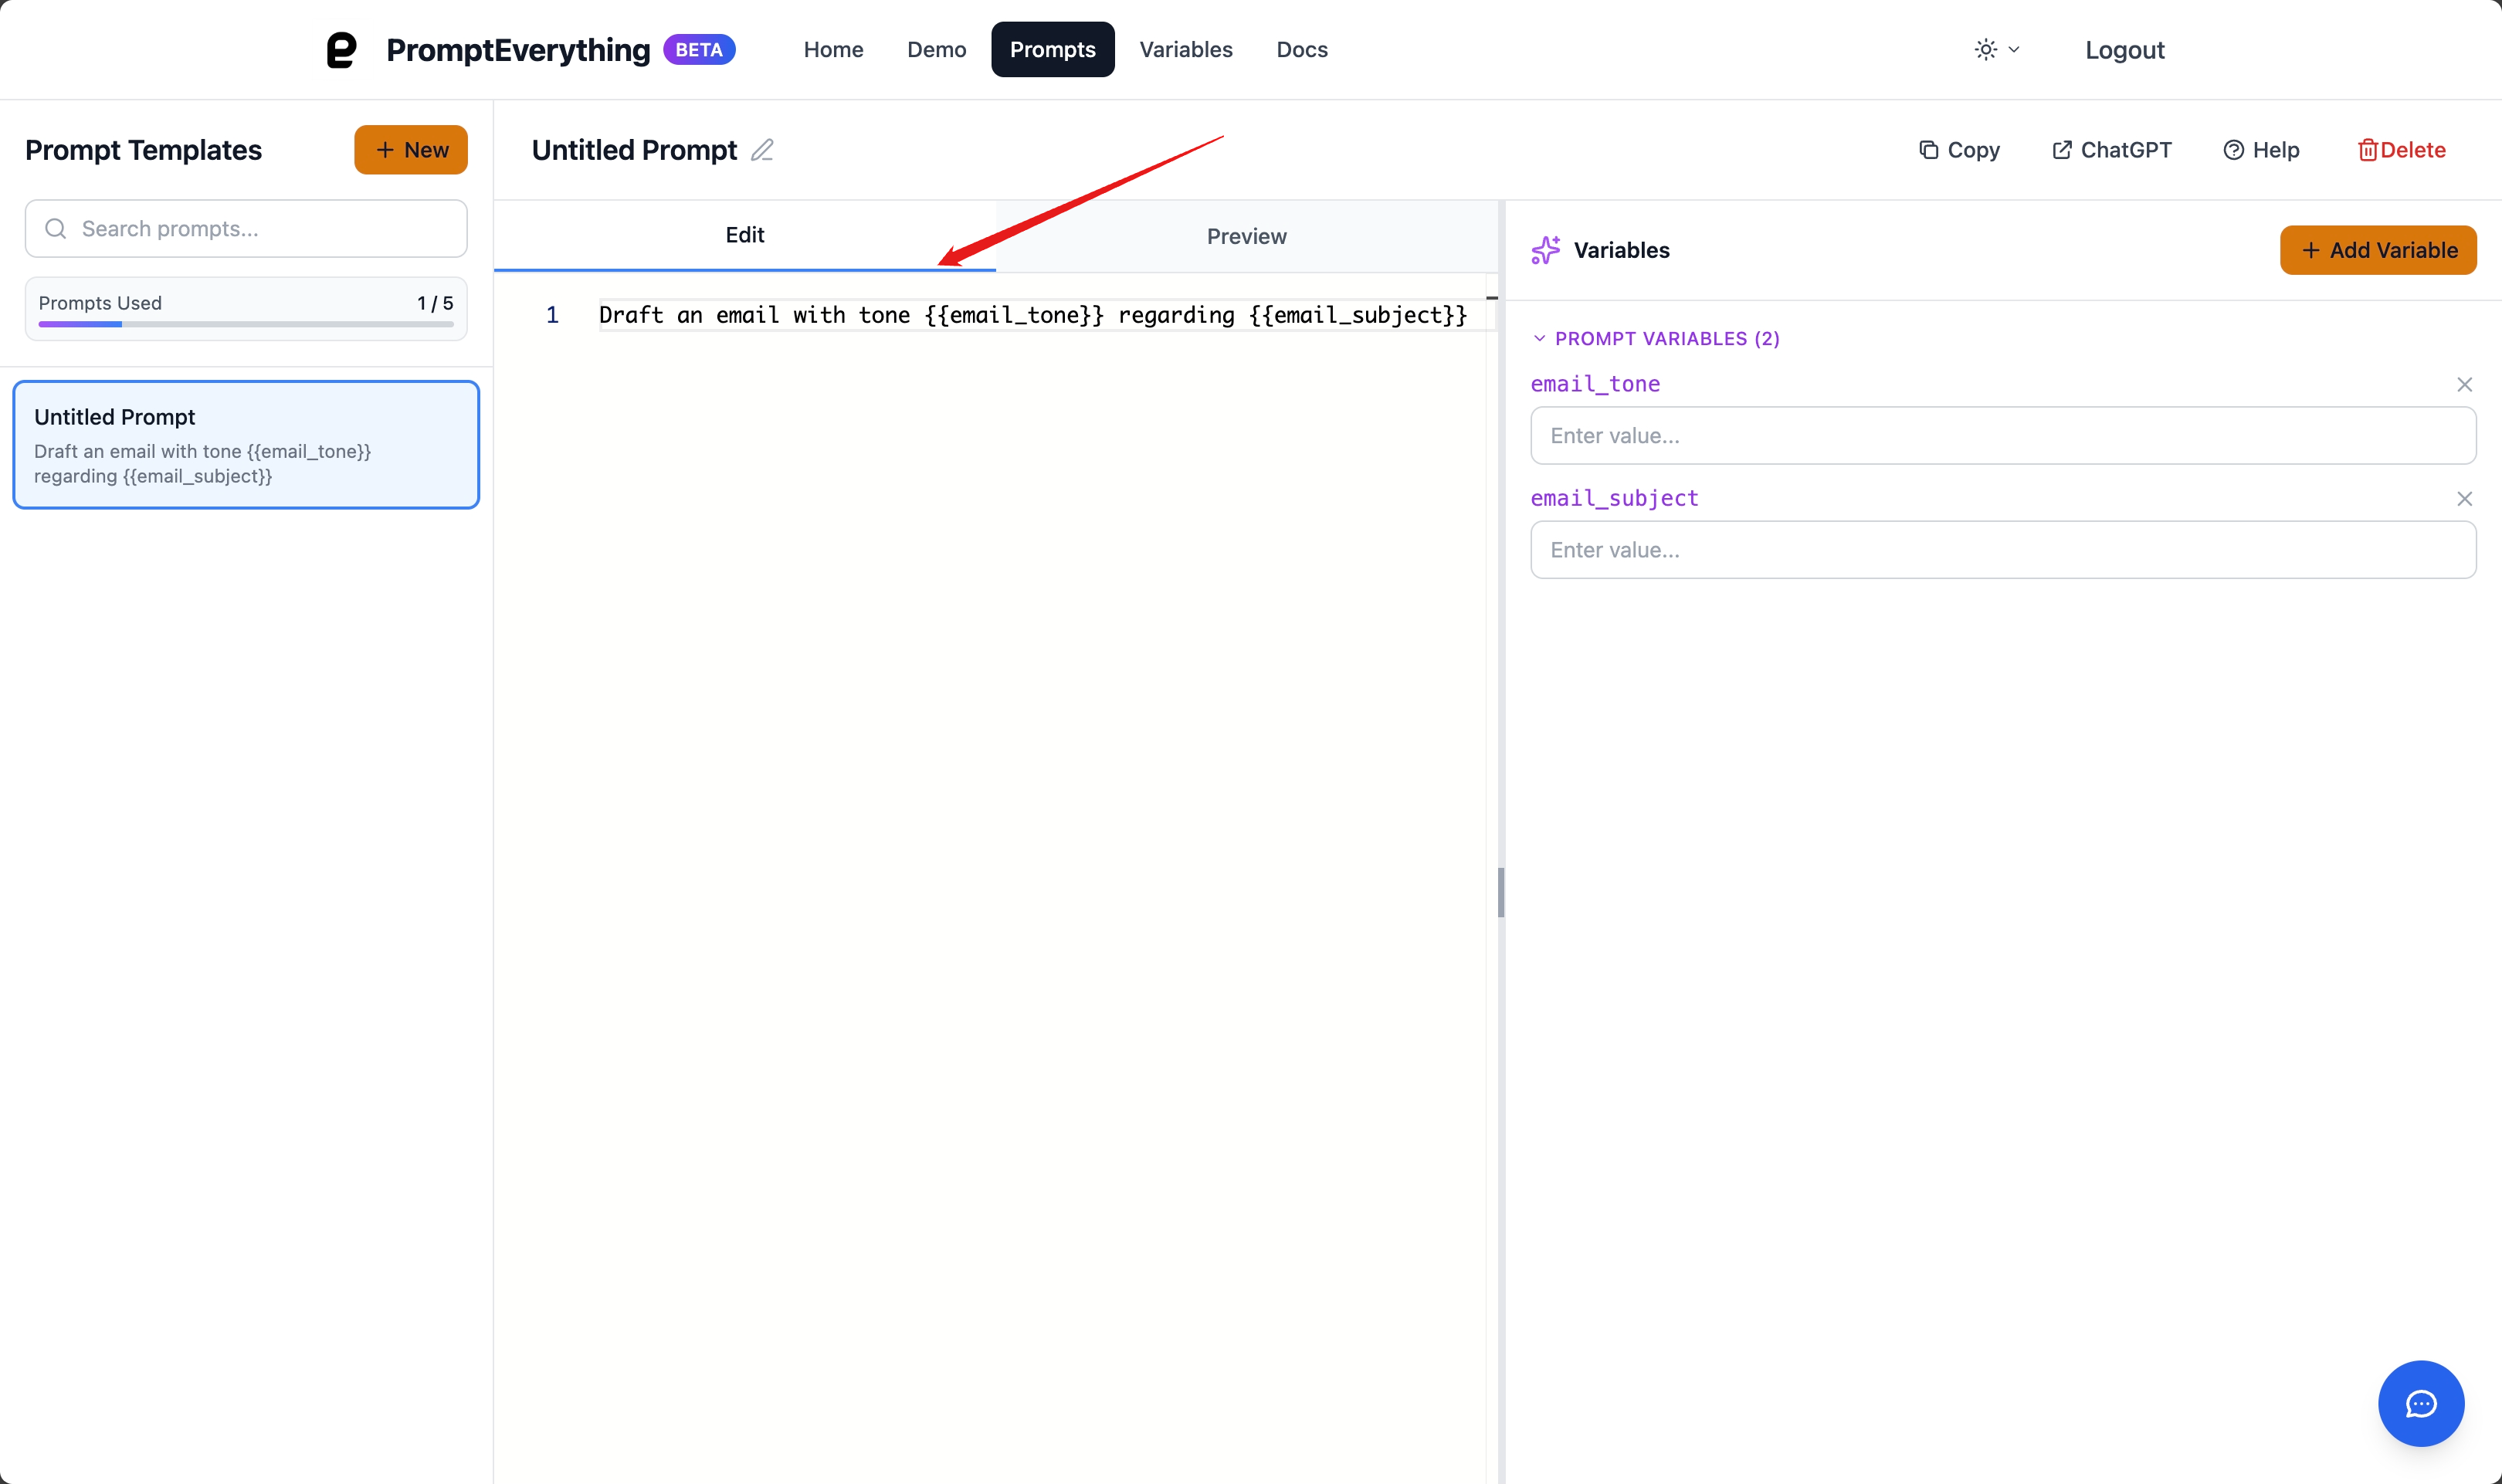
Task: Click the Variables sparkle icon
Action: coord(1545,250)
